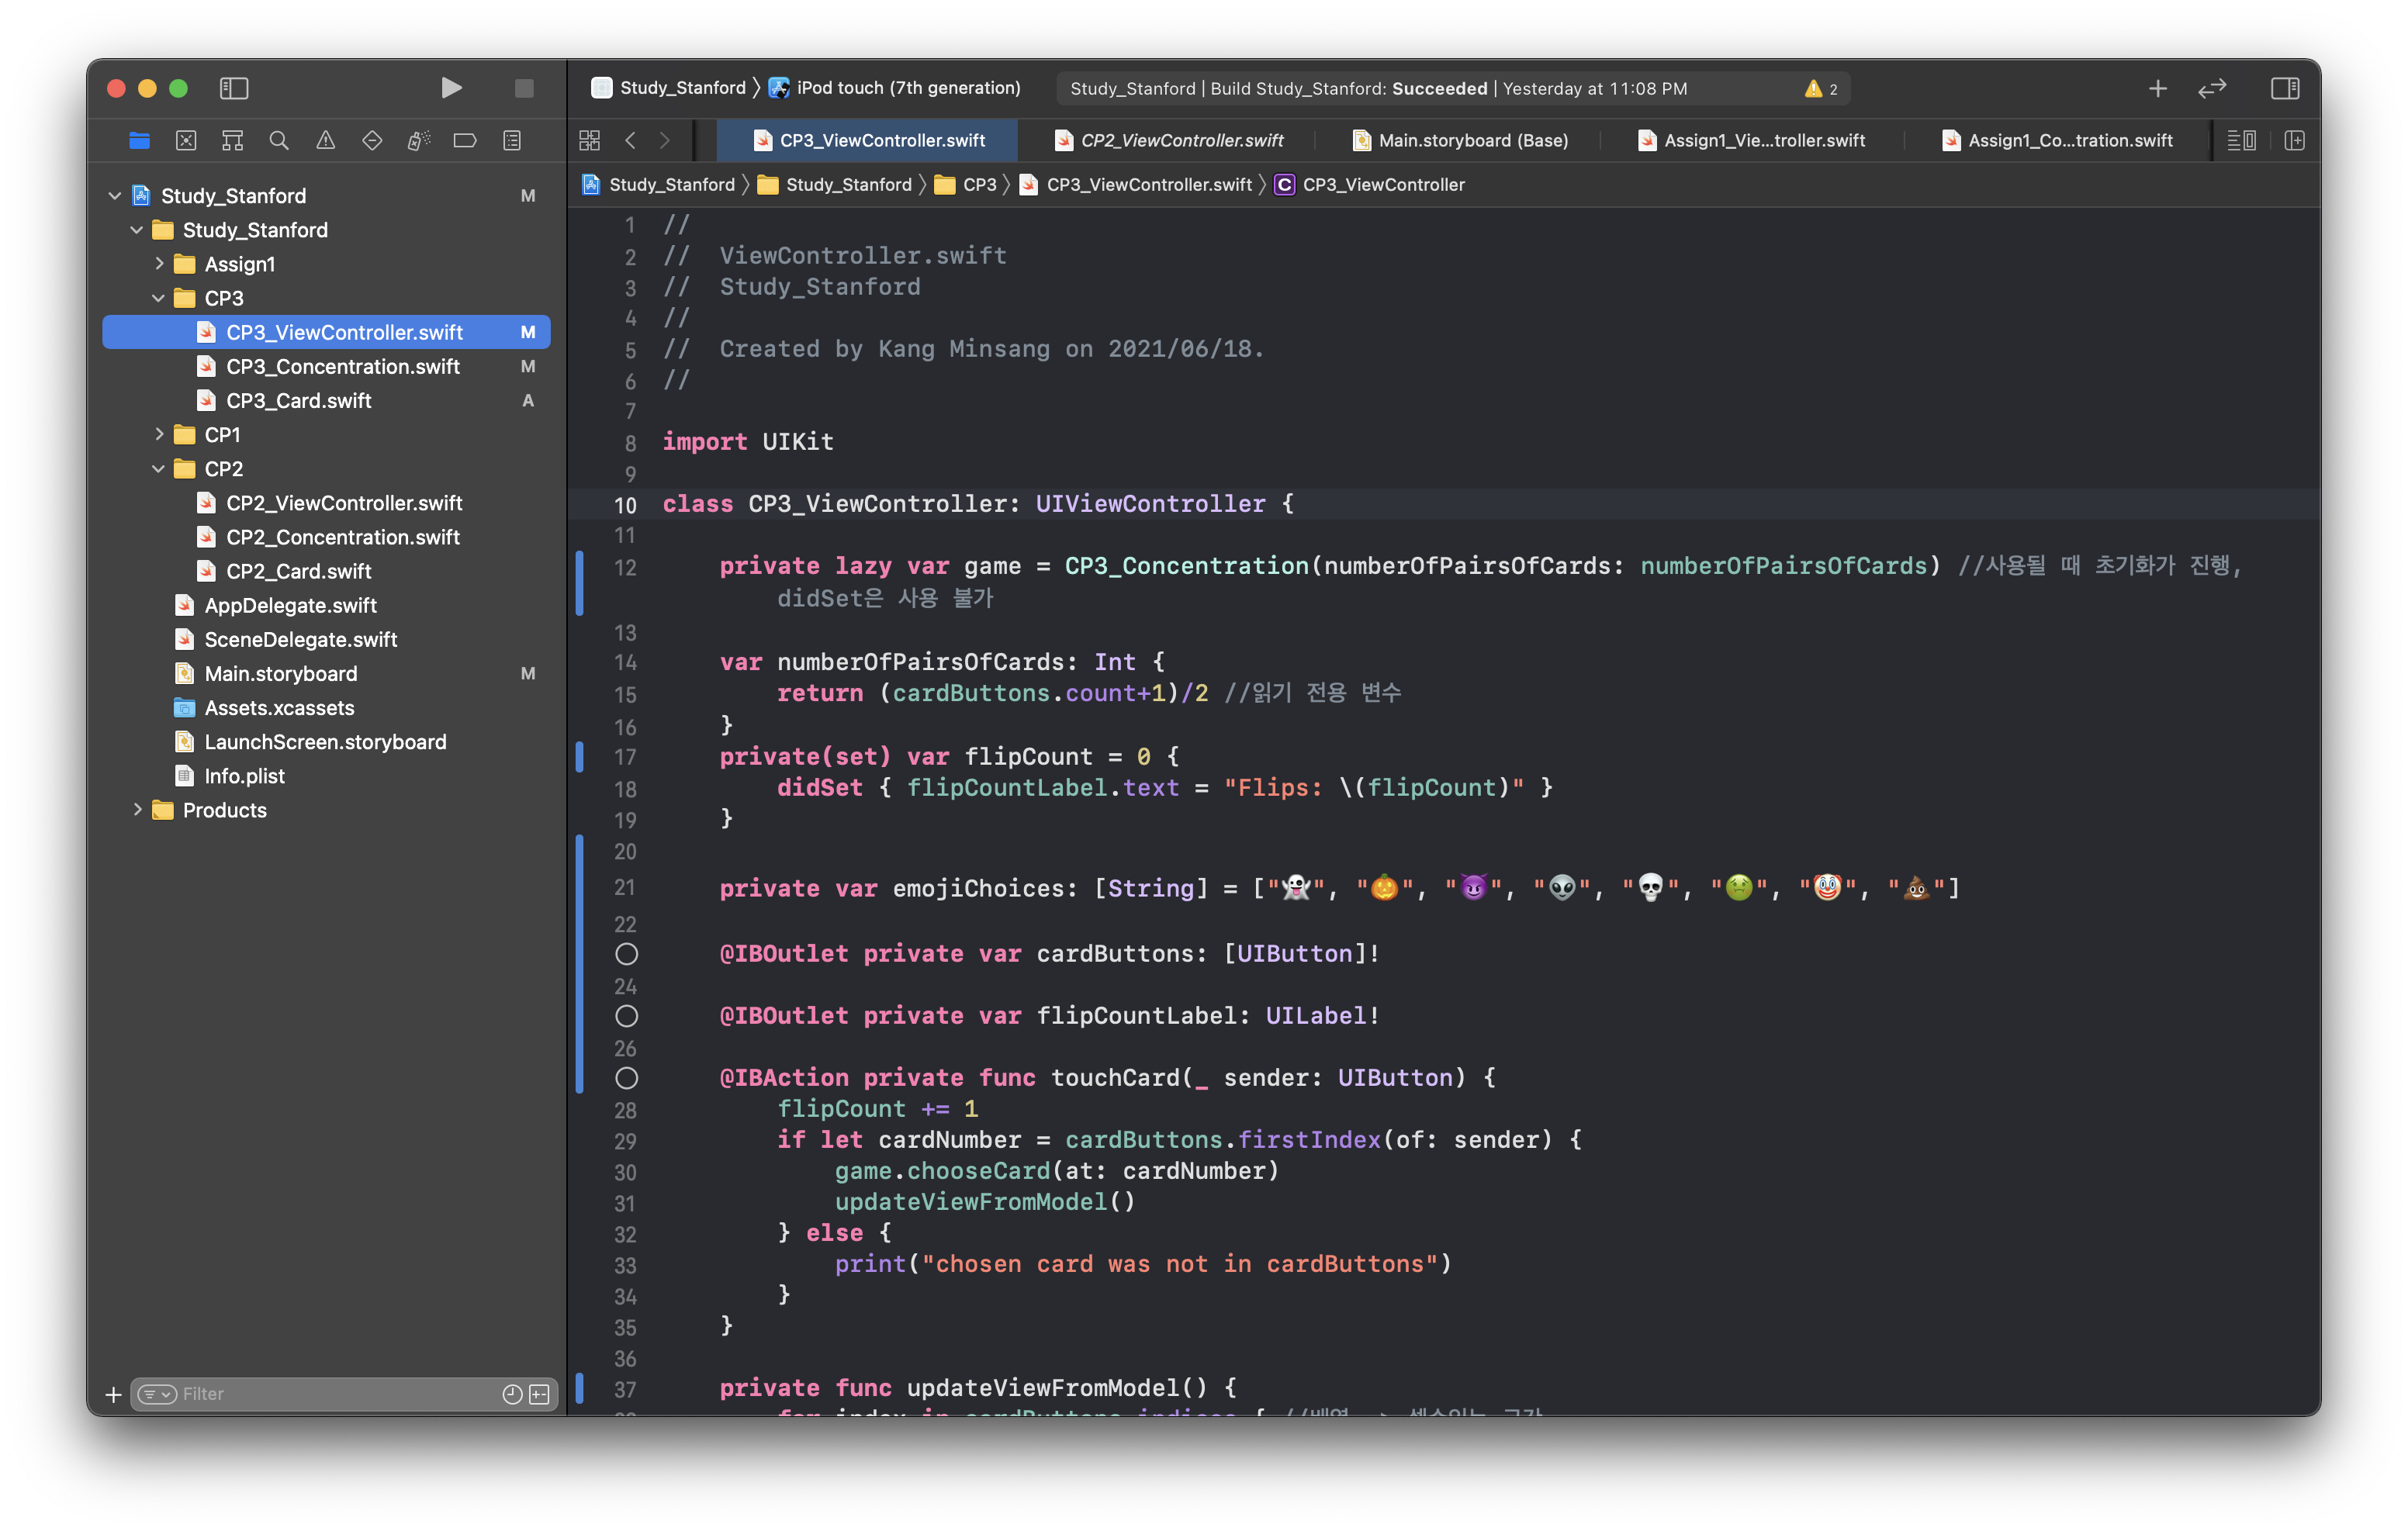This screenshot has width=2408, height=1531.
Task: Click the IBOutlet connection circle for cardButtons
Action: click(626, 954)
